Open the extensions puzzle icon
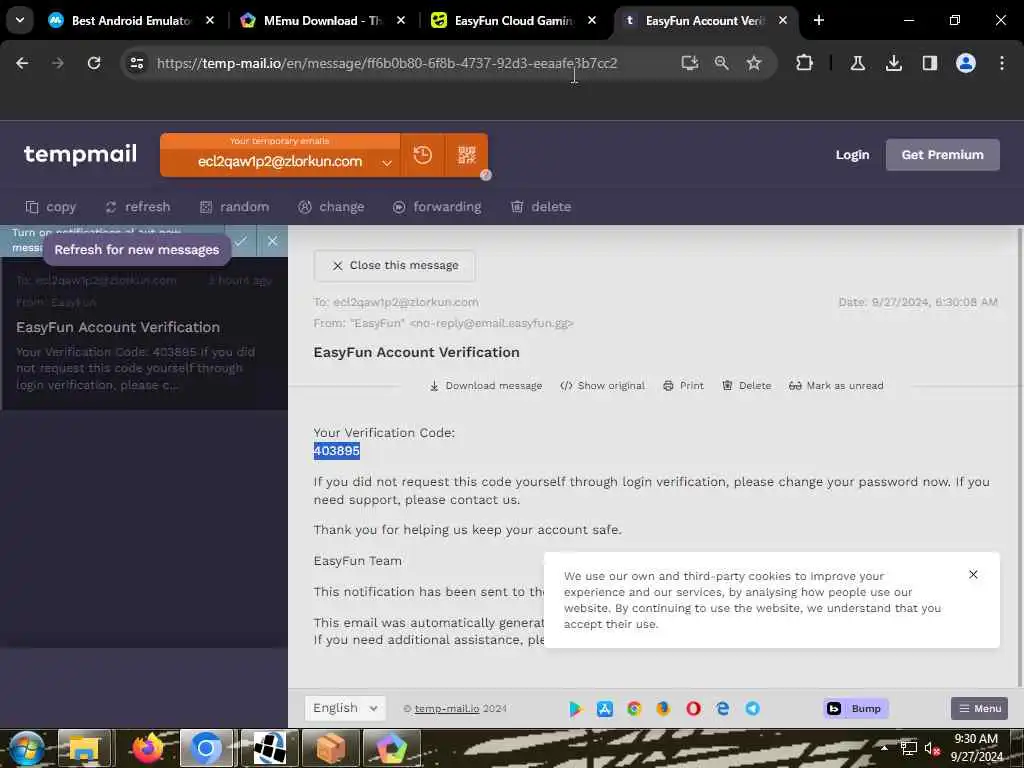The width and height of the screenshot is (1024, 768). click(x=805, y=63)
